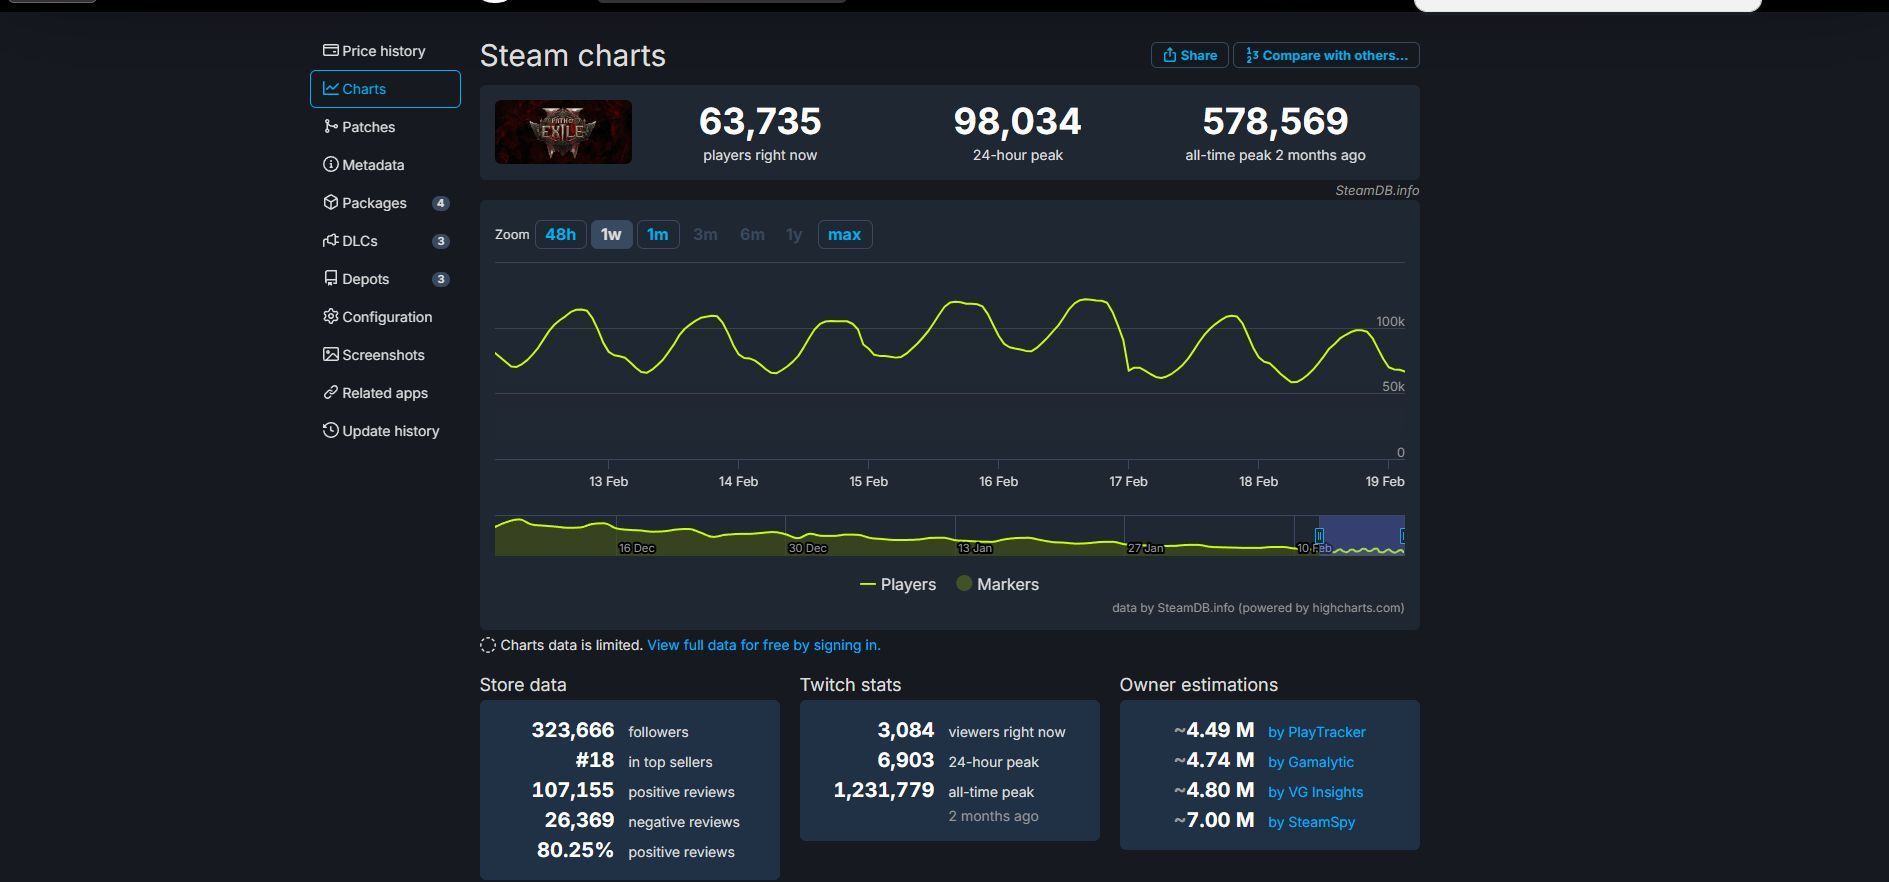Open the Update history page

click(x=390, y=431)
